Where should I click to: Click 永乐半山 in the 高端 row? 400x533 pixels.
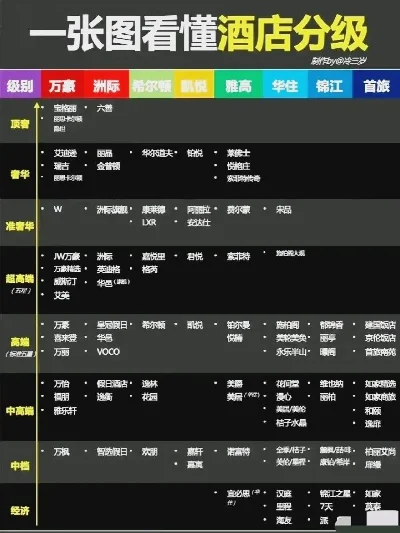(292, 351)
